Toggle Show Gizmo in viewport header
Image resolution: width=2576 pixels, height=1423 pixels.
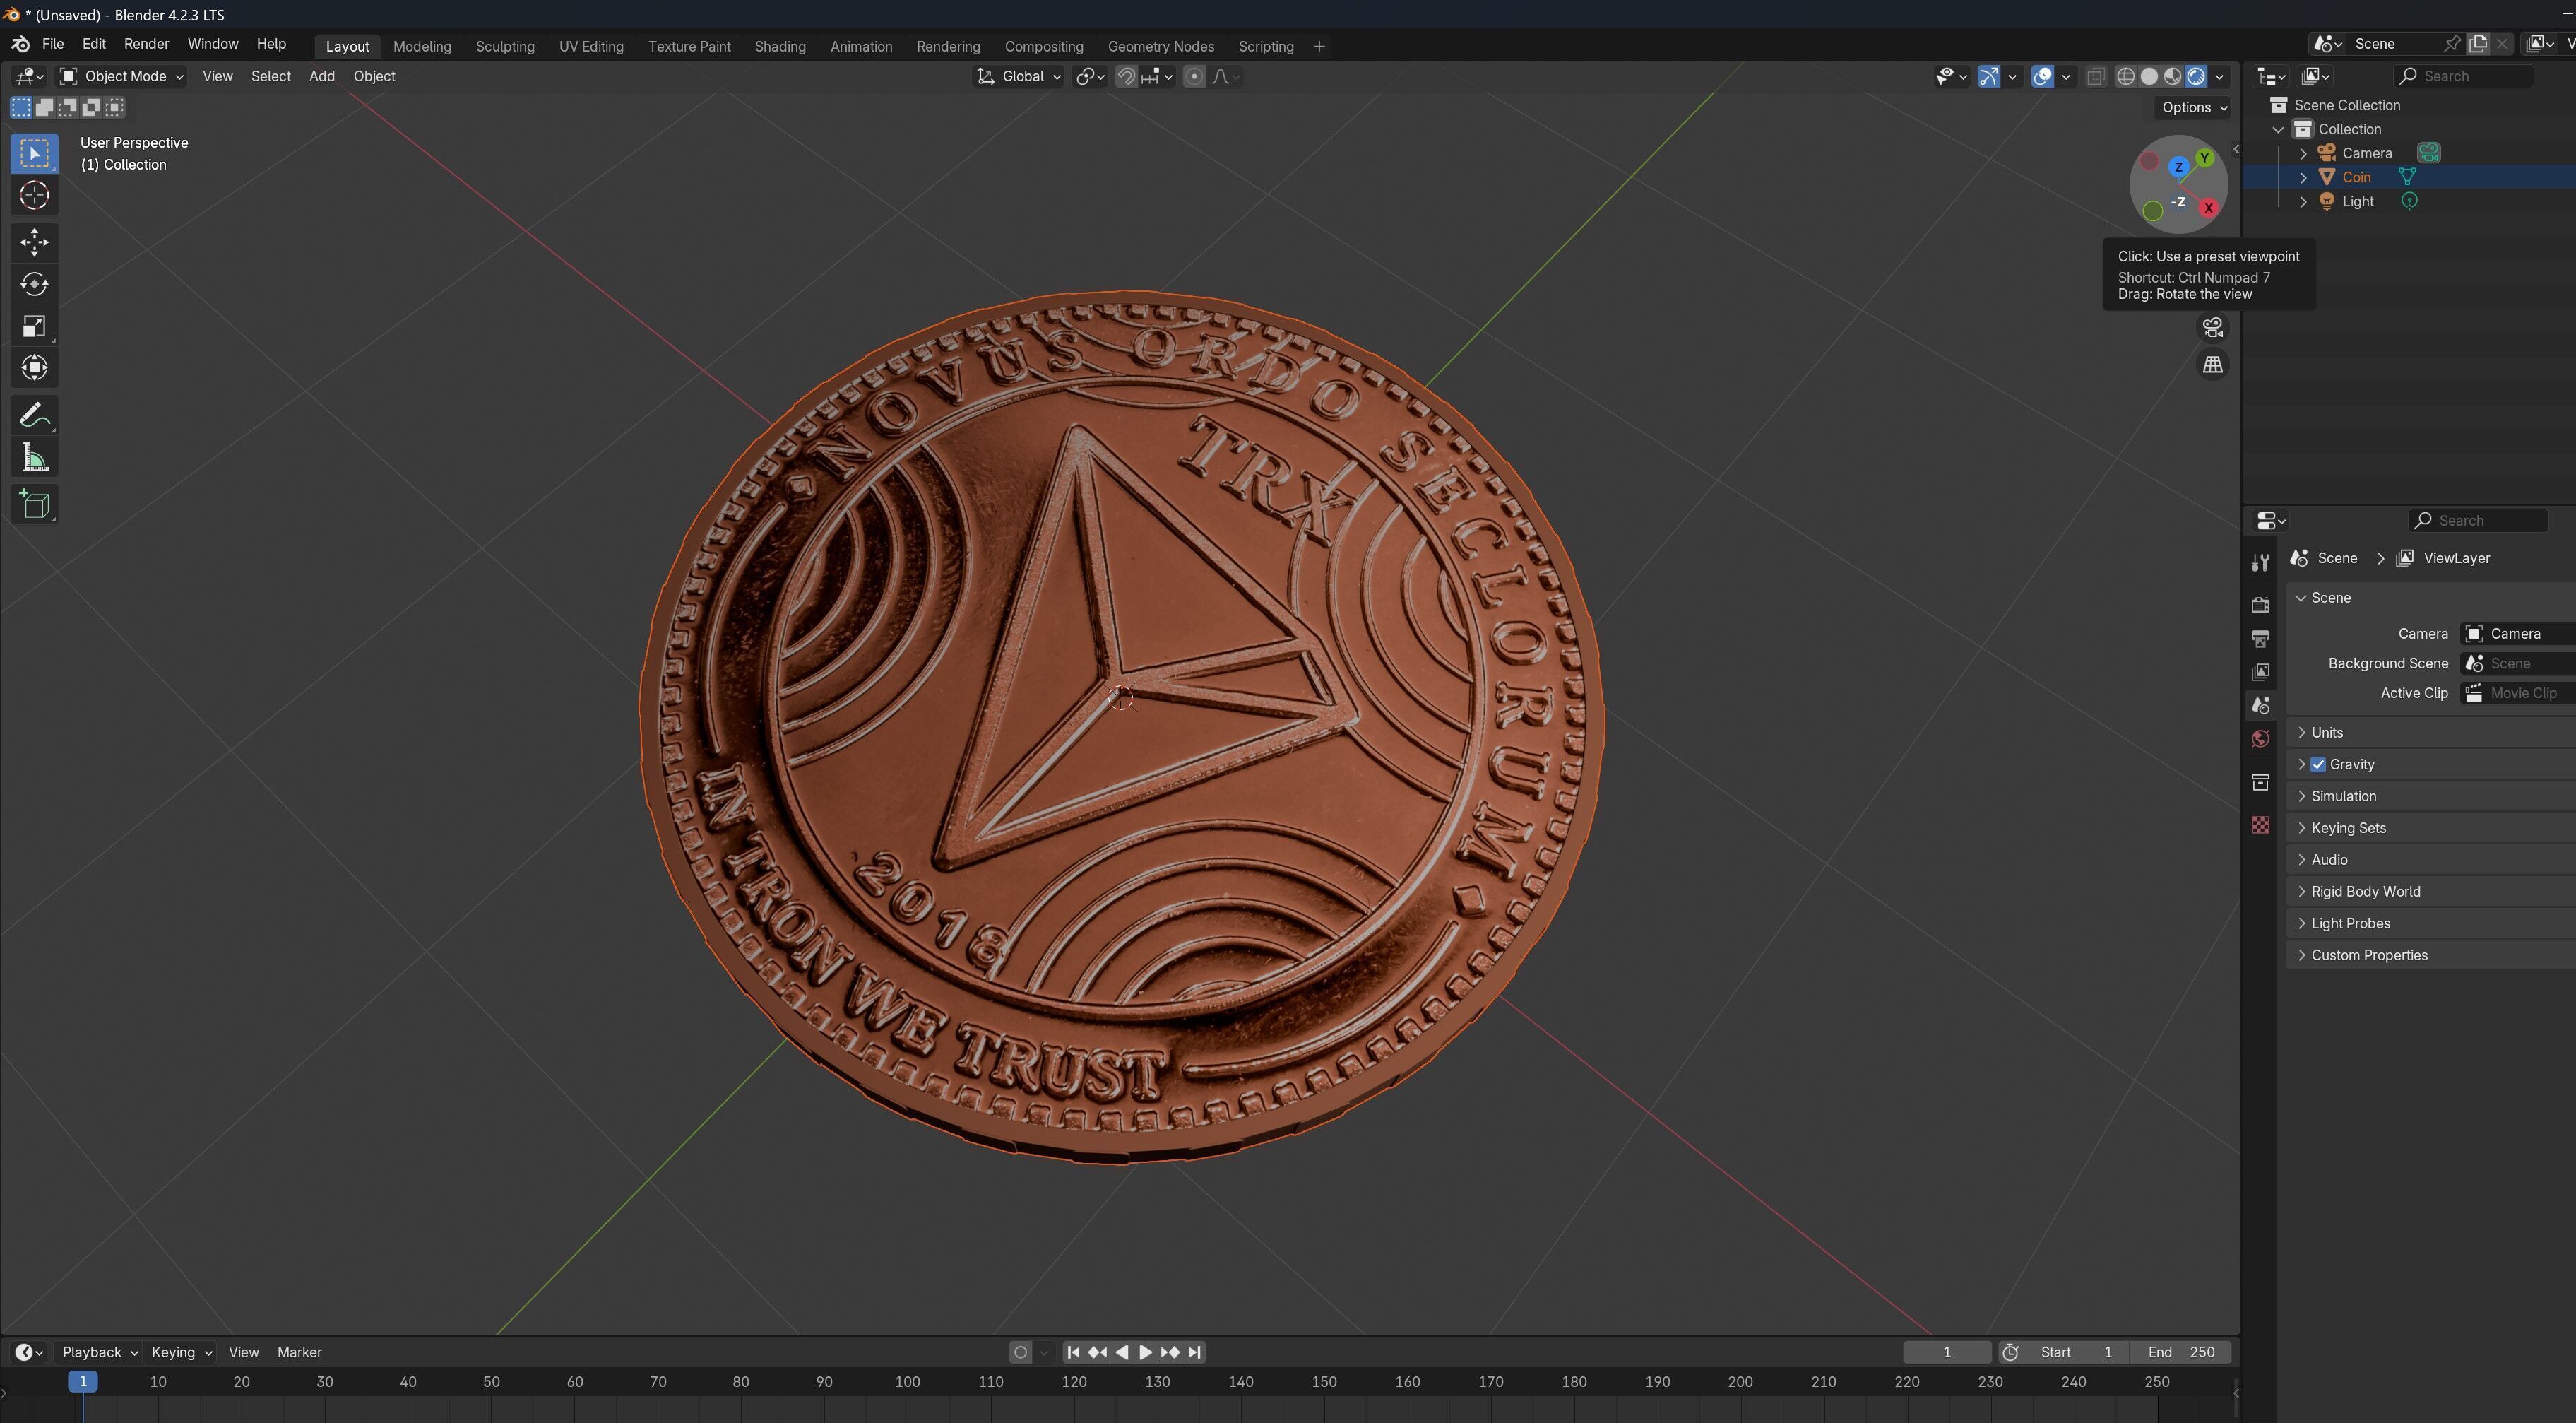(x=1989, y=76)
